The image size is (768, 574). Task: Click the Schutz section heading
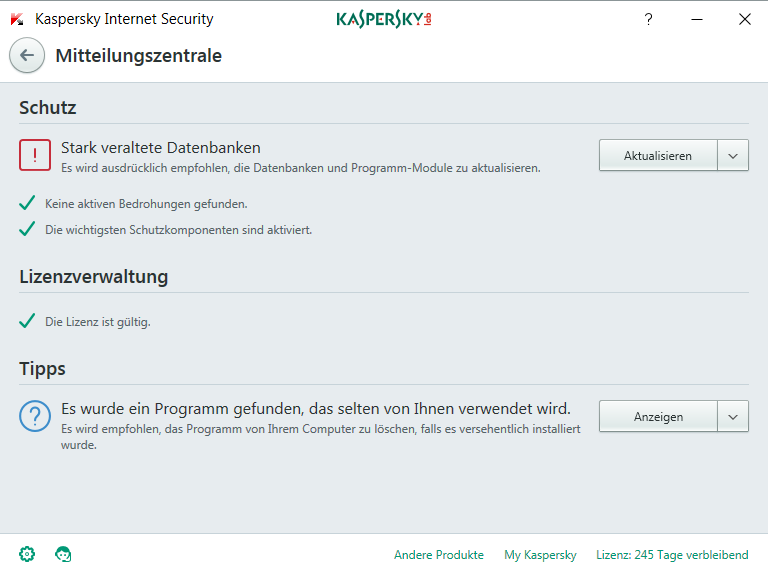48,107
